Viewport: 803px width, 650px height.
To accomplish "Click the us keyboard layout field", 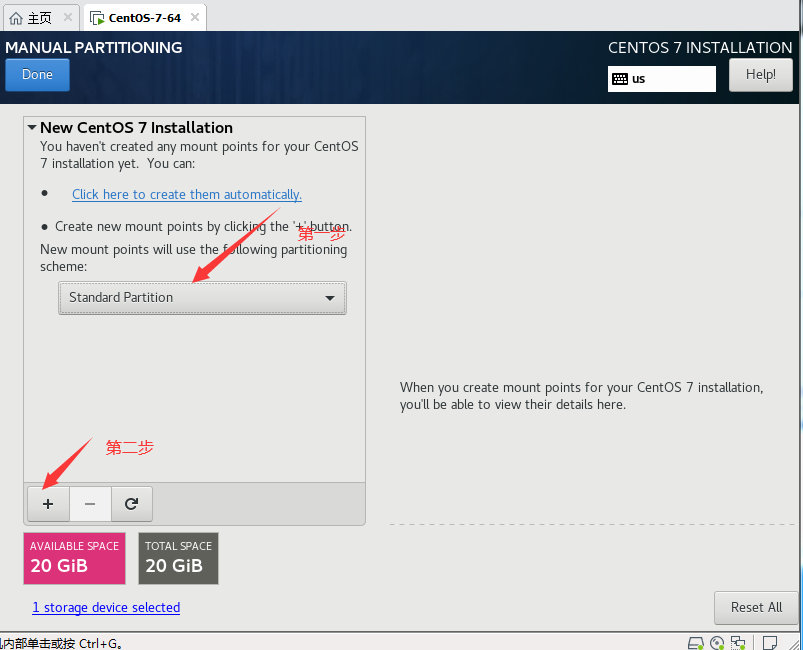I will point(662,79).
